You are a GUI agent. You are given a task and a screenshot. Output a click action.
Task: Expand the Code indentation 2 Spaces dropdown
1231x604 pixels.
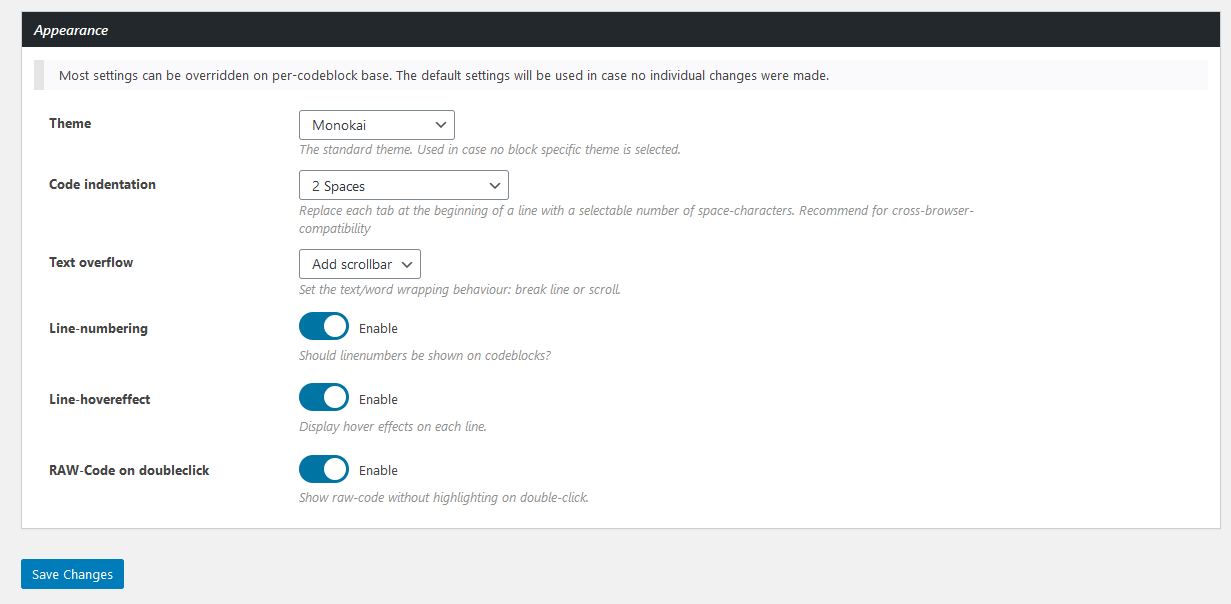pos(404,186)
